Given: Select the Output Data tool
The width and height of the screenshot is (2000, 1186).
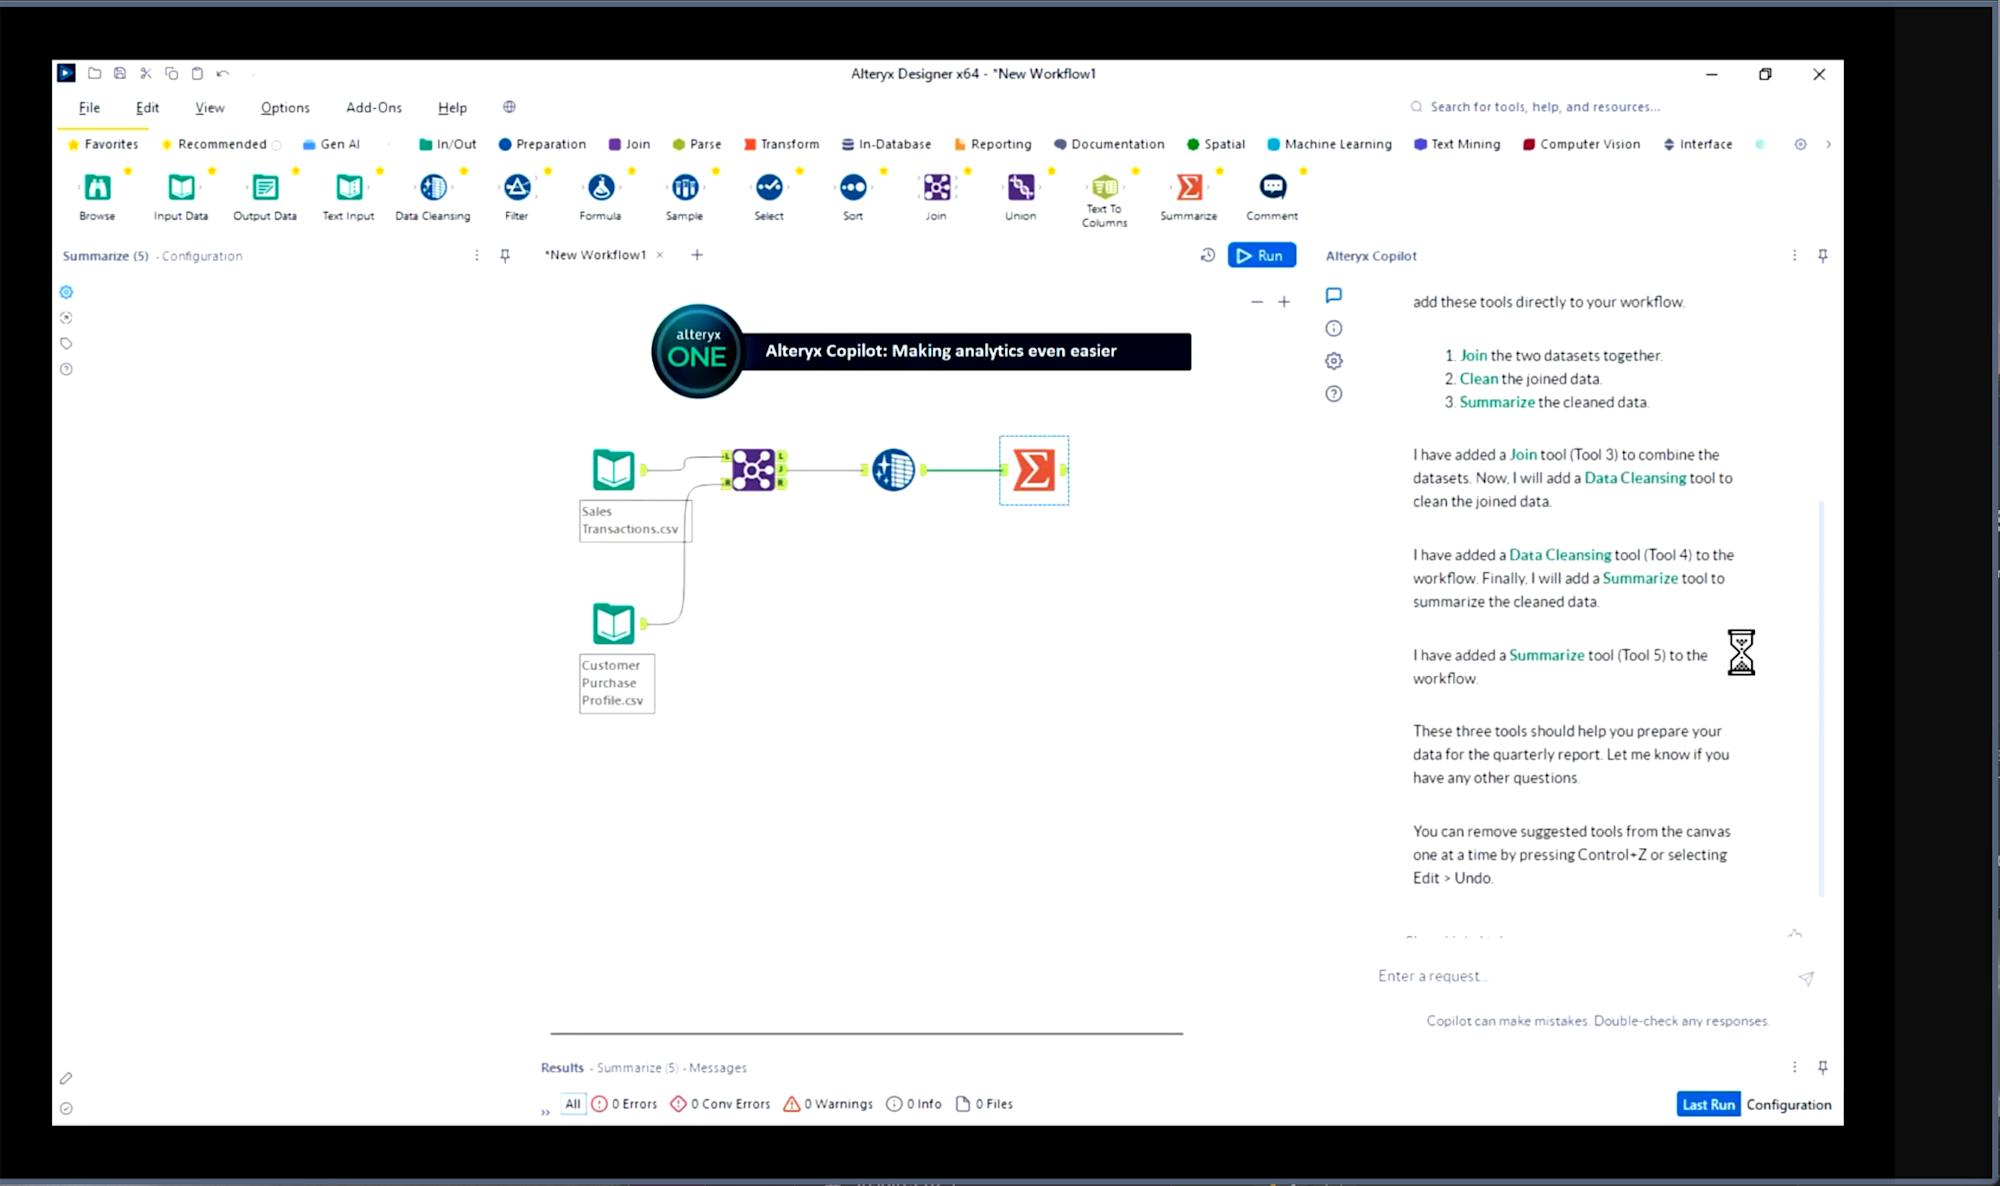Looking at the screenshot, I should click(265, 187).
